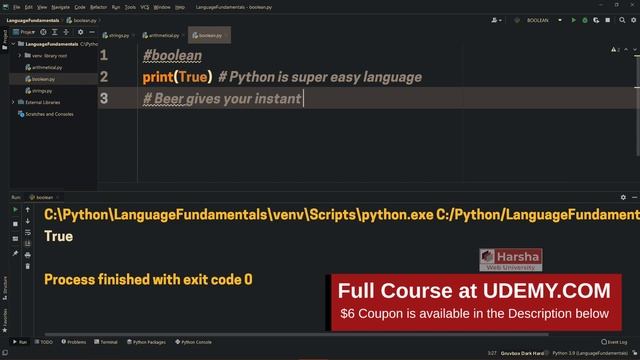Rerun boolean from Run panel green arrow
This screenshot has height=360, width=640.
click(x=15, y=210)
